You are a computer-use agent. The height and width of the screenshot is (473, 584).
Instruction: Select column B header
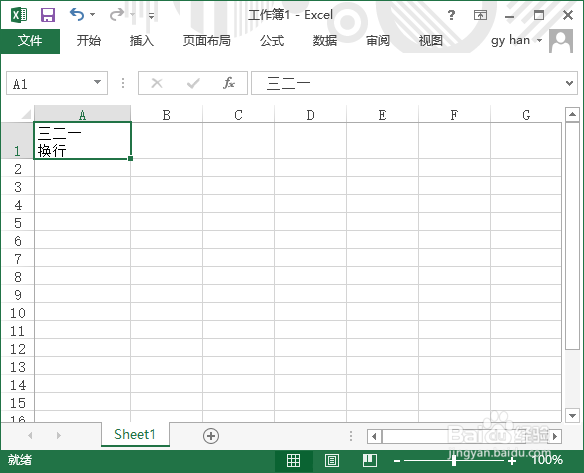(166, 115)
